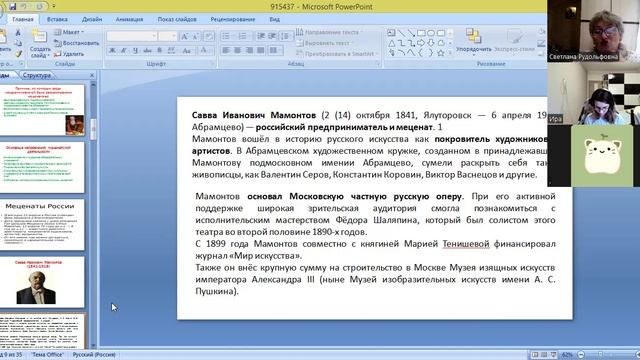Click Восстановить to reset the slide
Screen dimensions: 640x360
click(x=77, y=43)
